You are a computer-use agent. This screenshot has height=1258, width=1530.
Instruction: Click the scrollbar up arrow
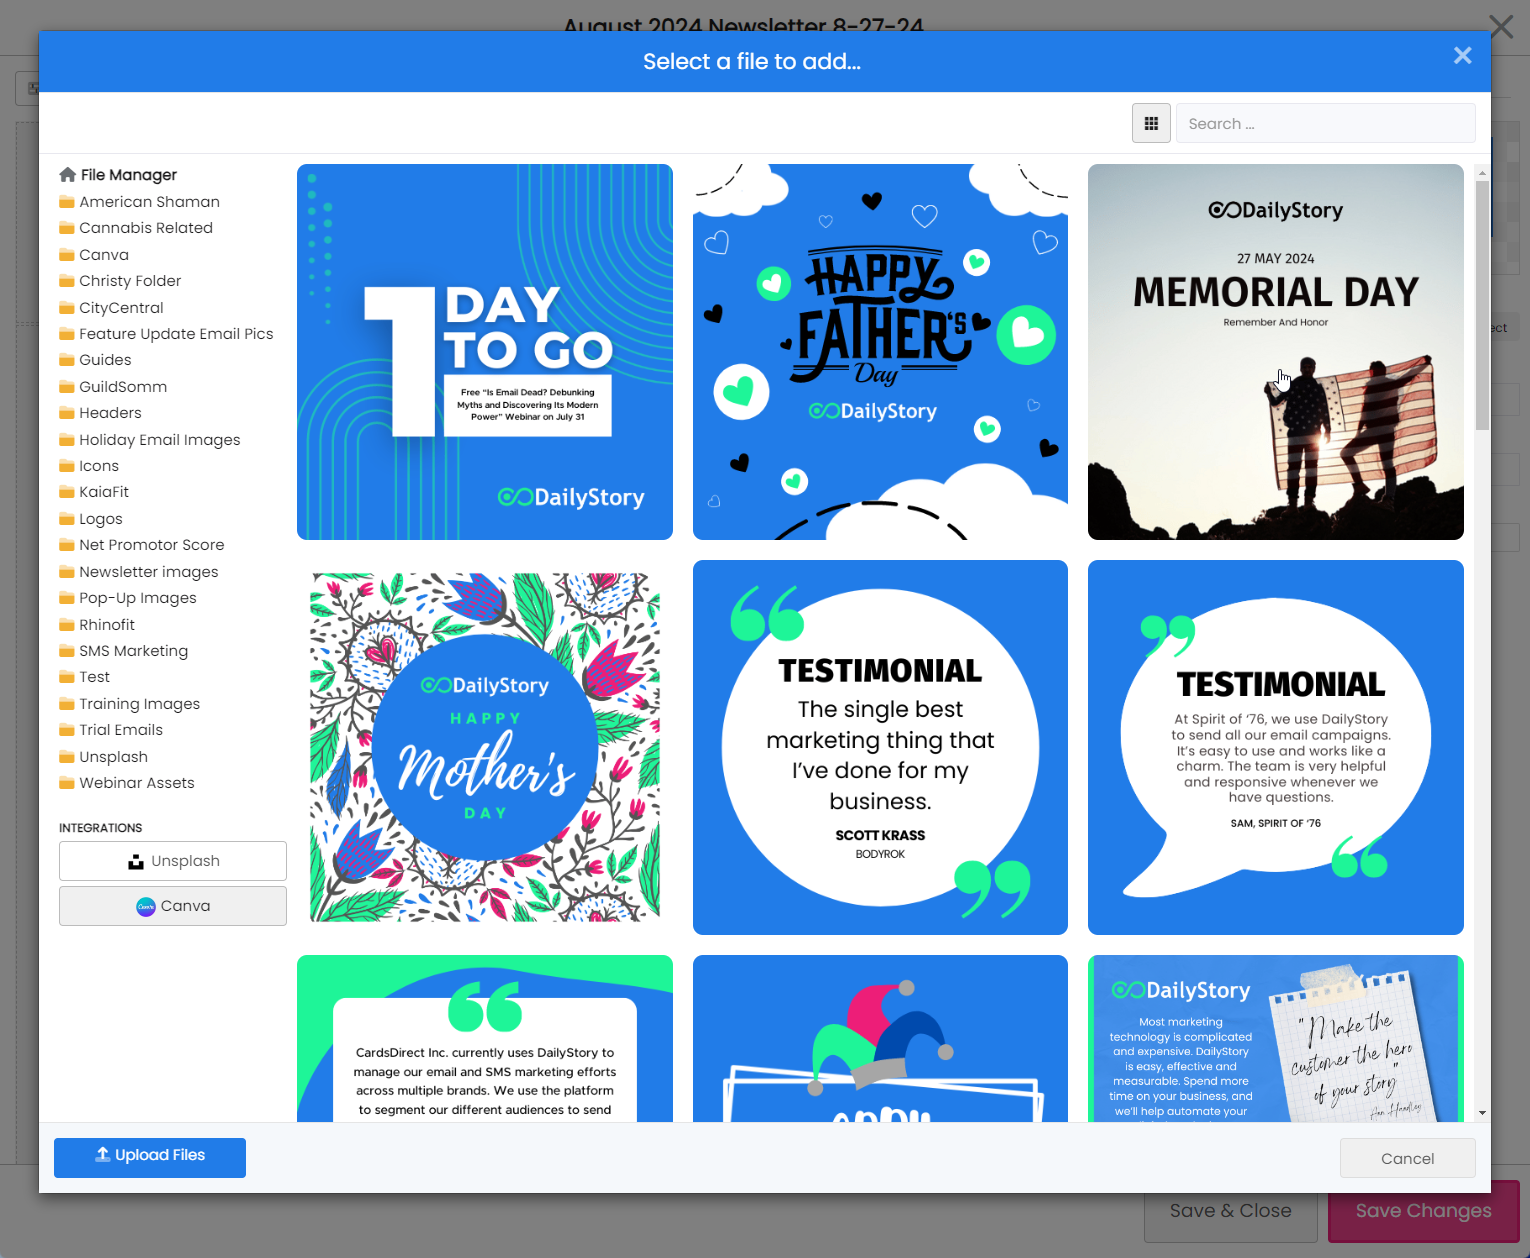(x=1482, y=173)
